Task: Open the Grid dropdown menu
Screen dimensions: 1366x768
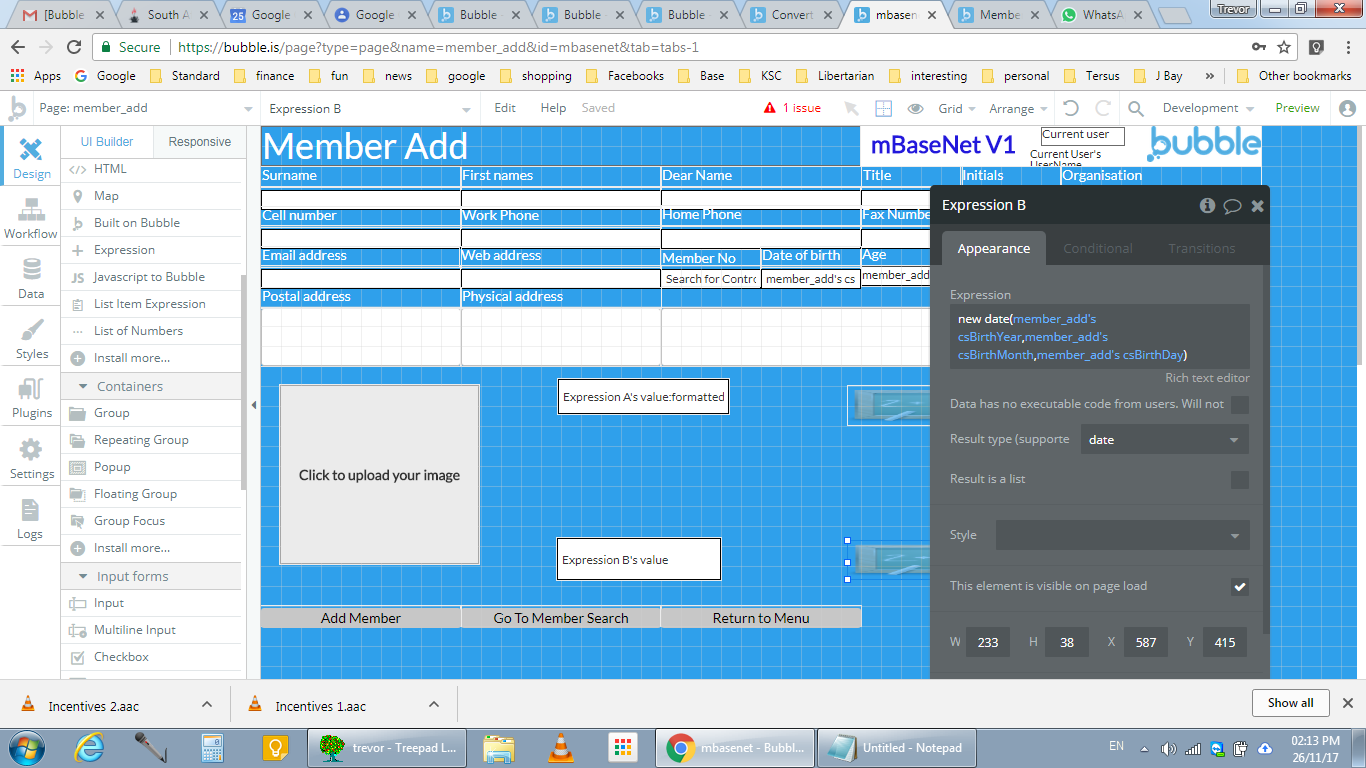Action: [957, 109]
